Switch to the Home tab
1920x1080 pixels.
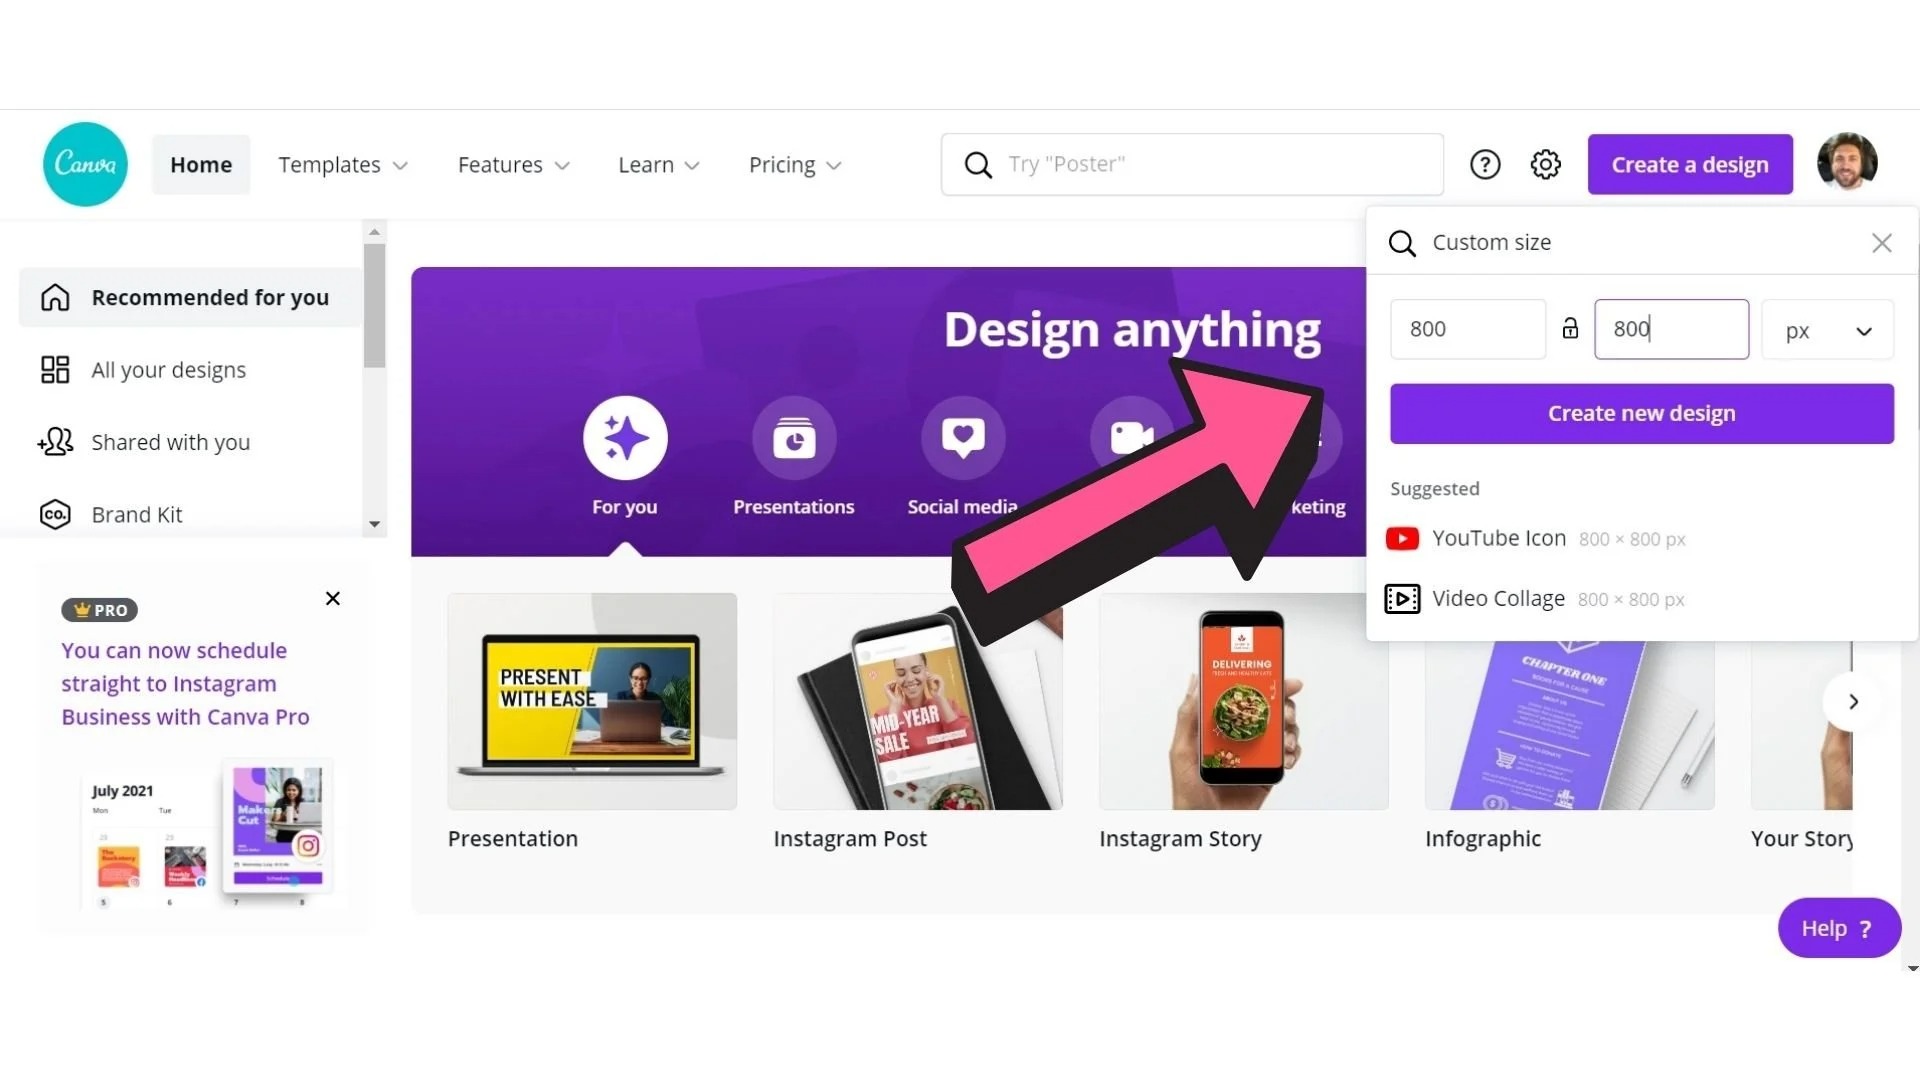(x=200, y=164)
